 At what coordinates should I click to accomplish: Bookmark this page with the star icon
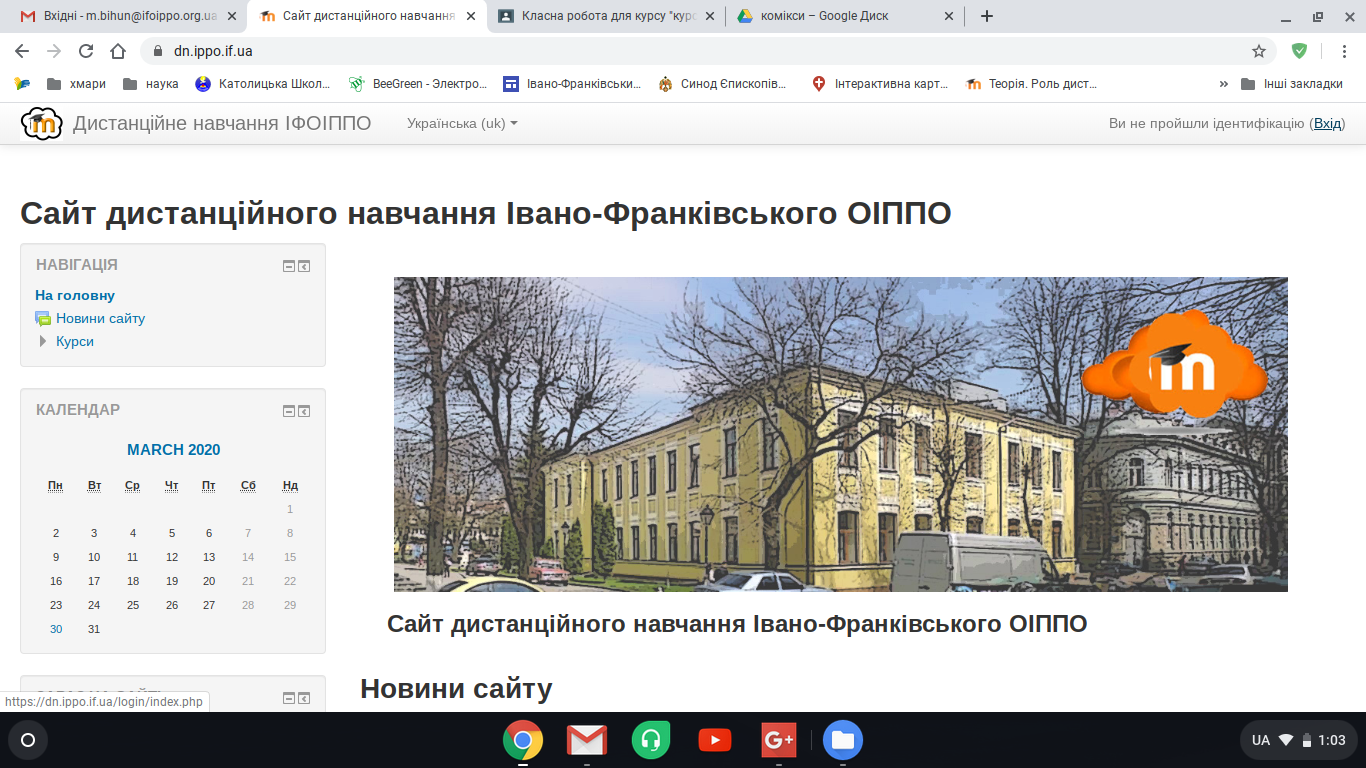click(1259, 51)
